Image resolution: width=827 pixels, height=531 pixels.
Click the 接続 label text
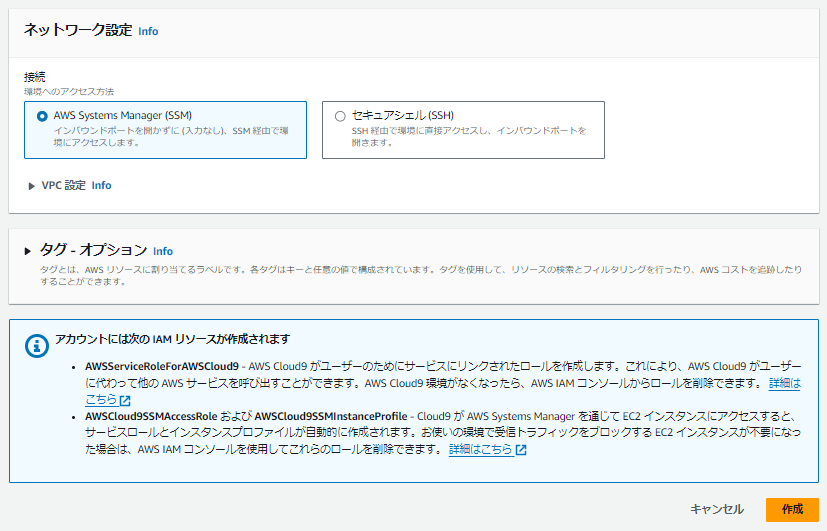[34, 77]
